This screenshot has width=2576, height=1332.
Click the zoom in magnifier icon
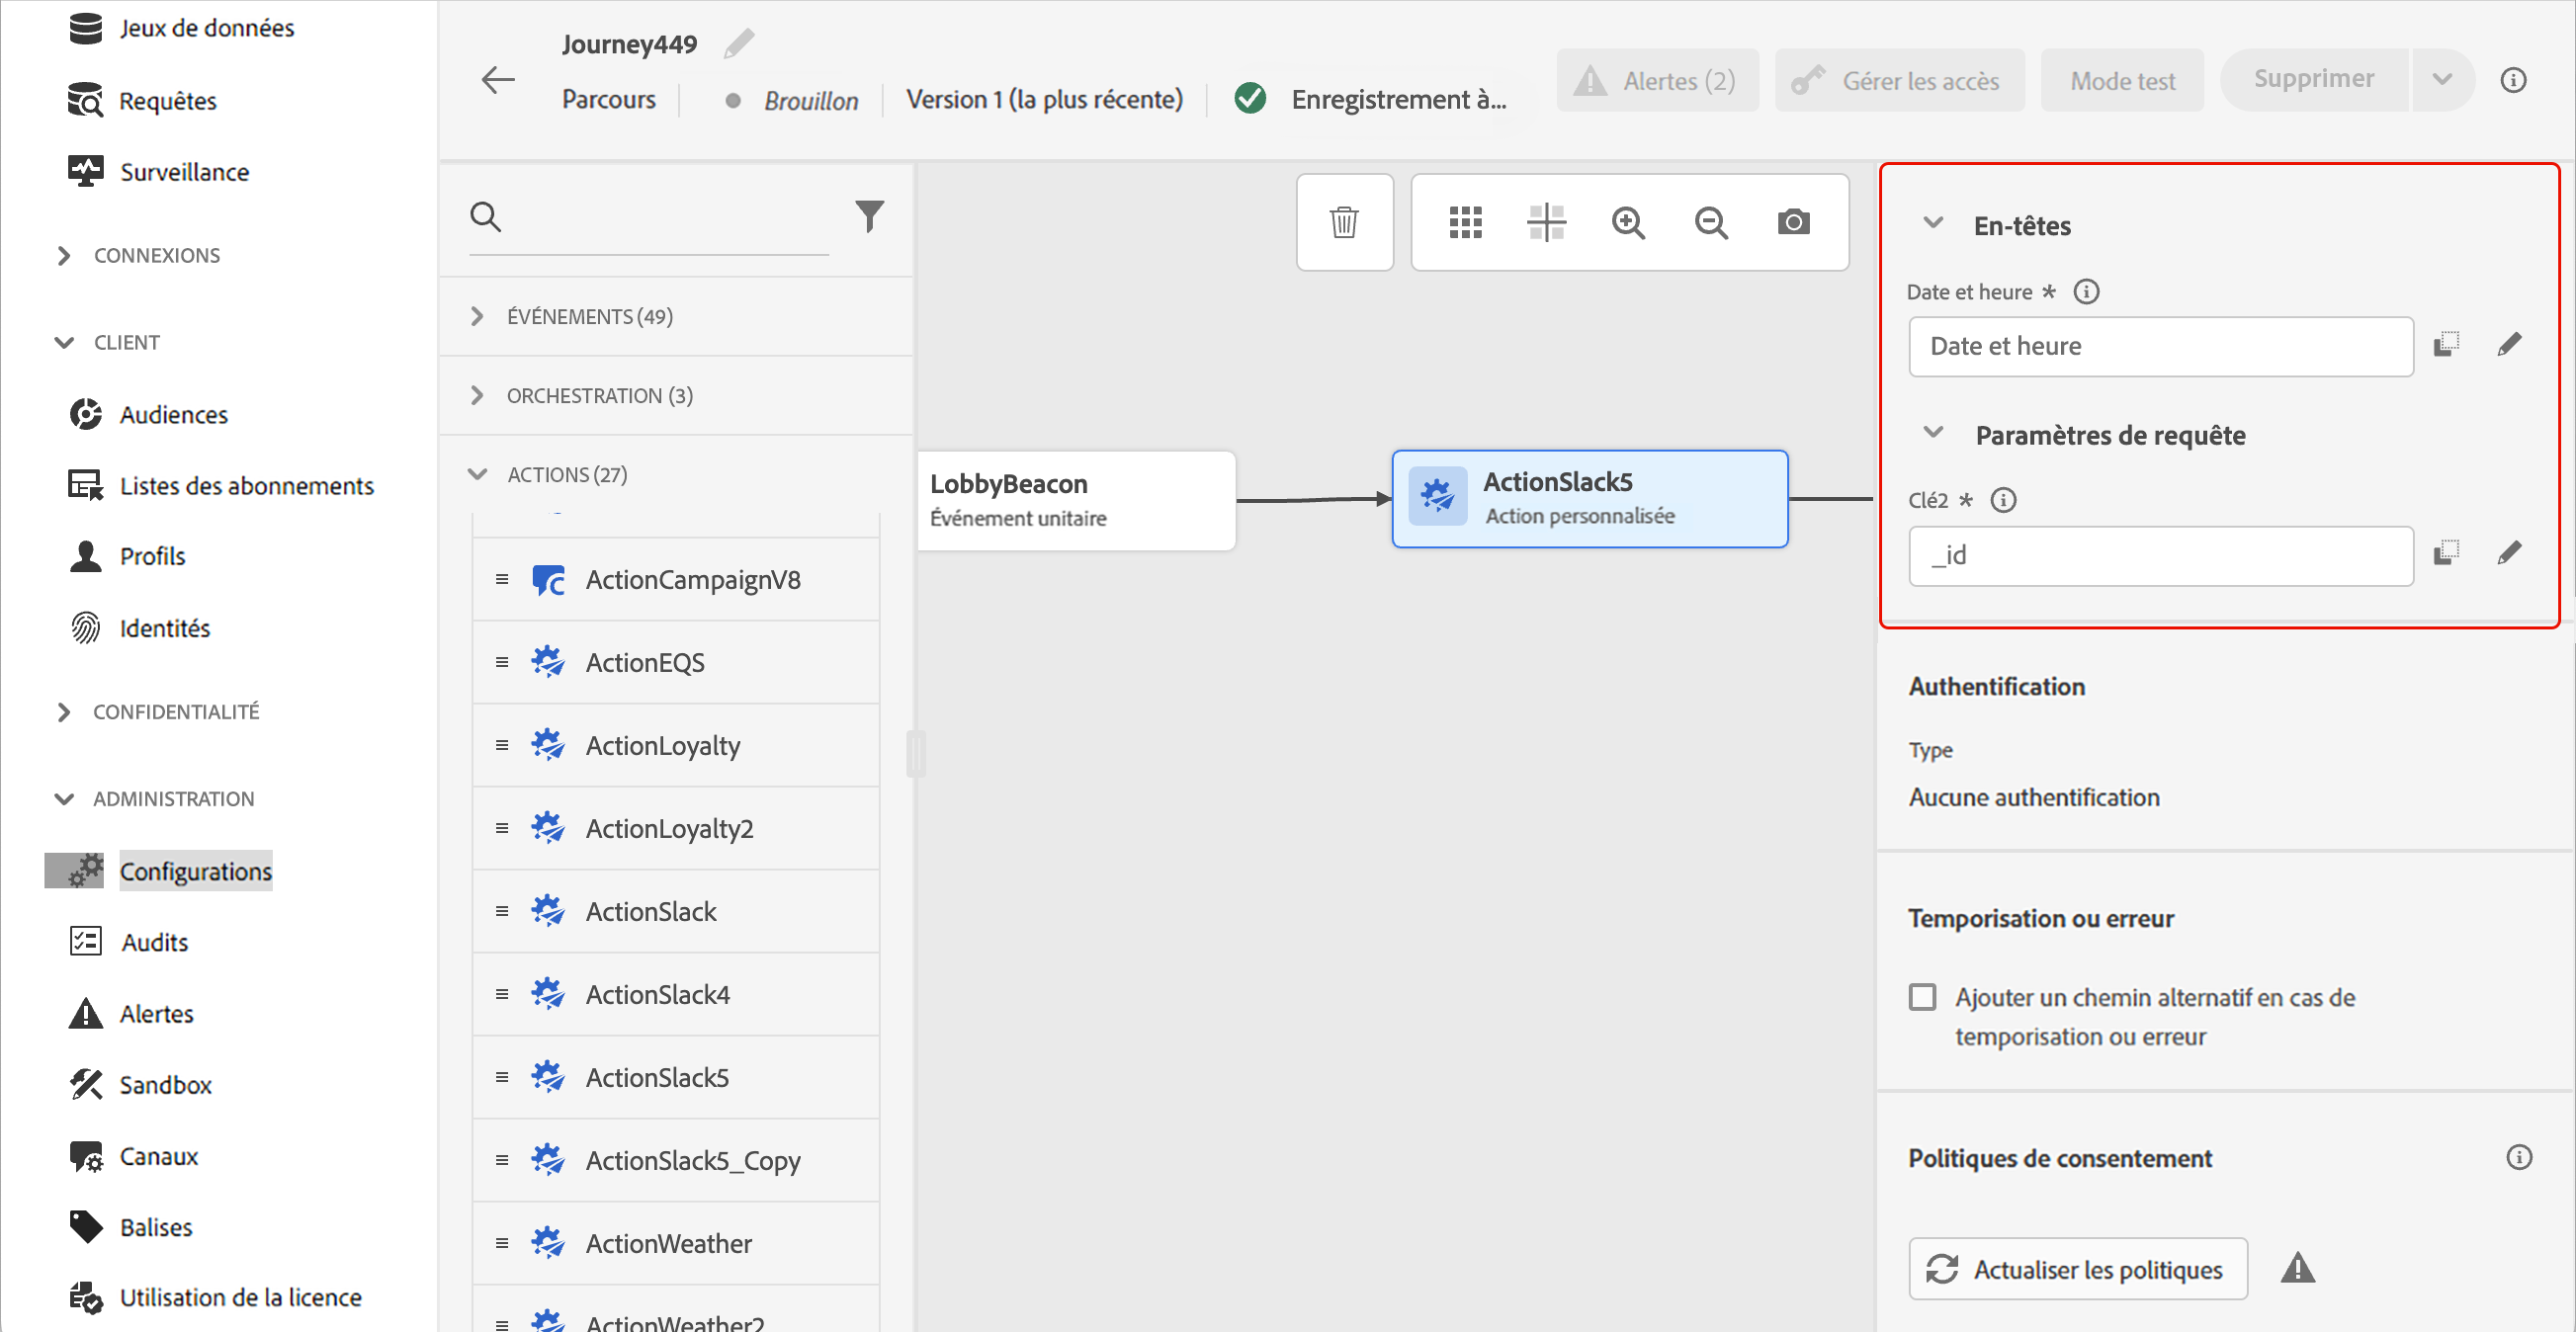click(x=1628, y=222)
